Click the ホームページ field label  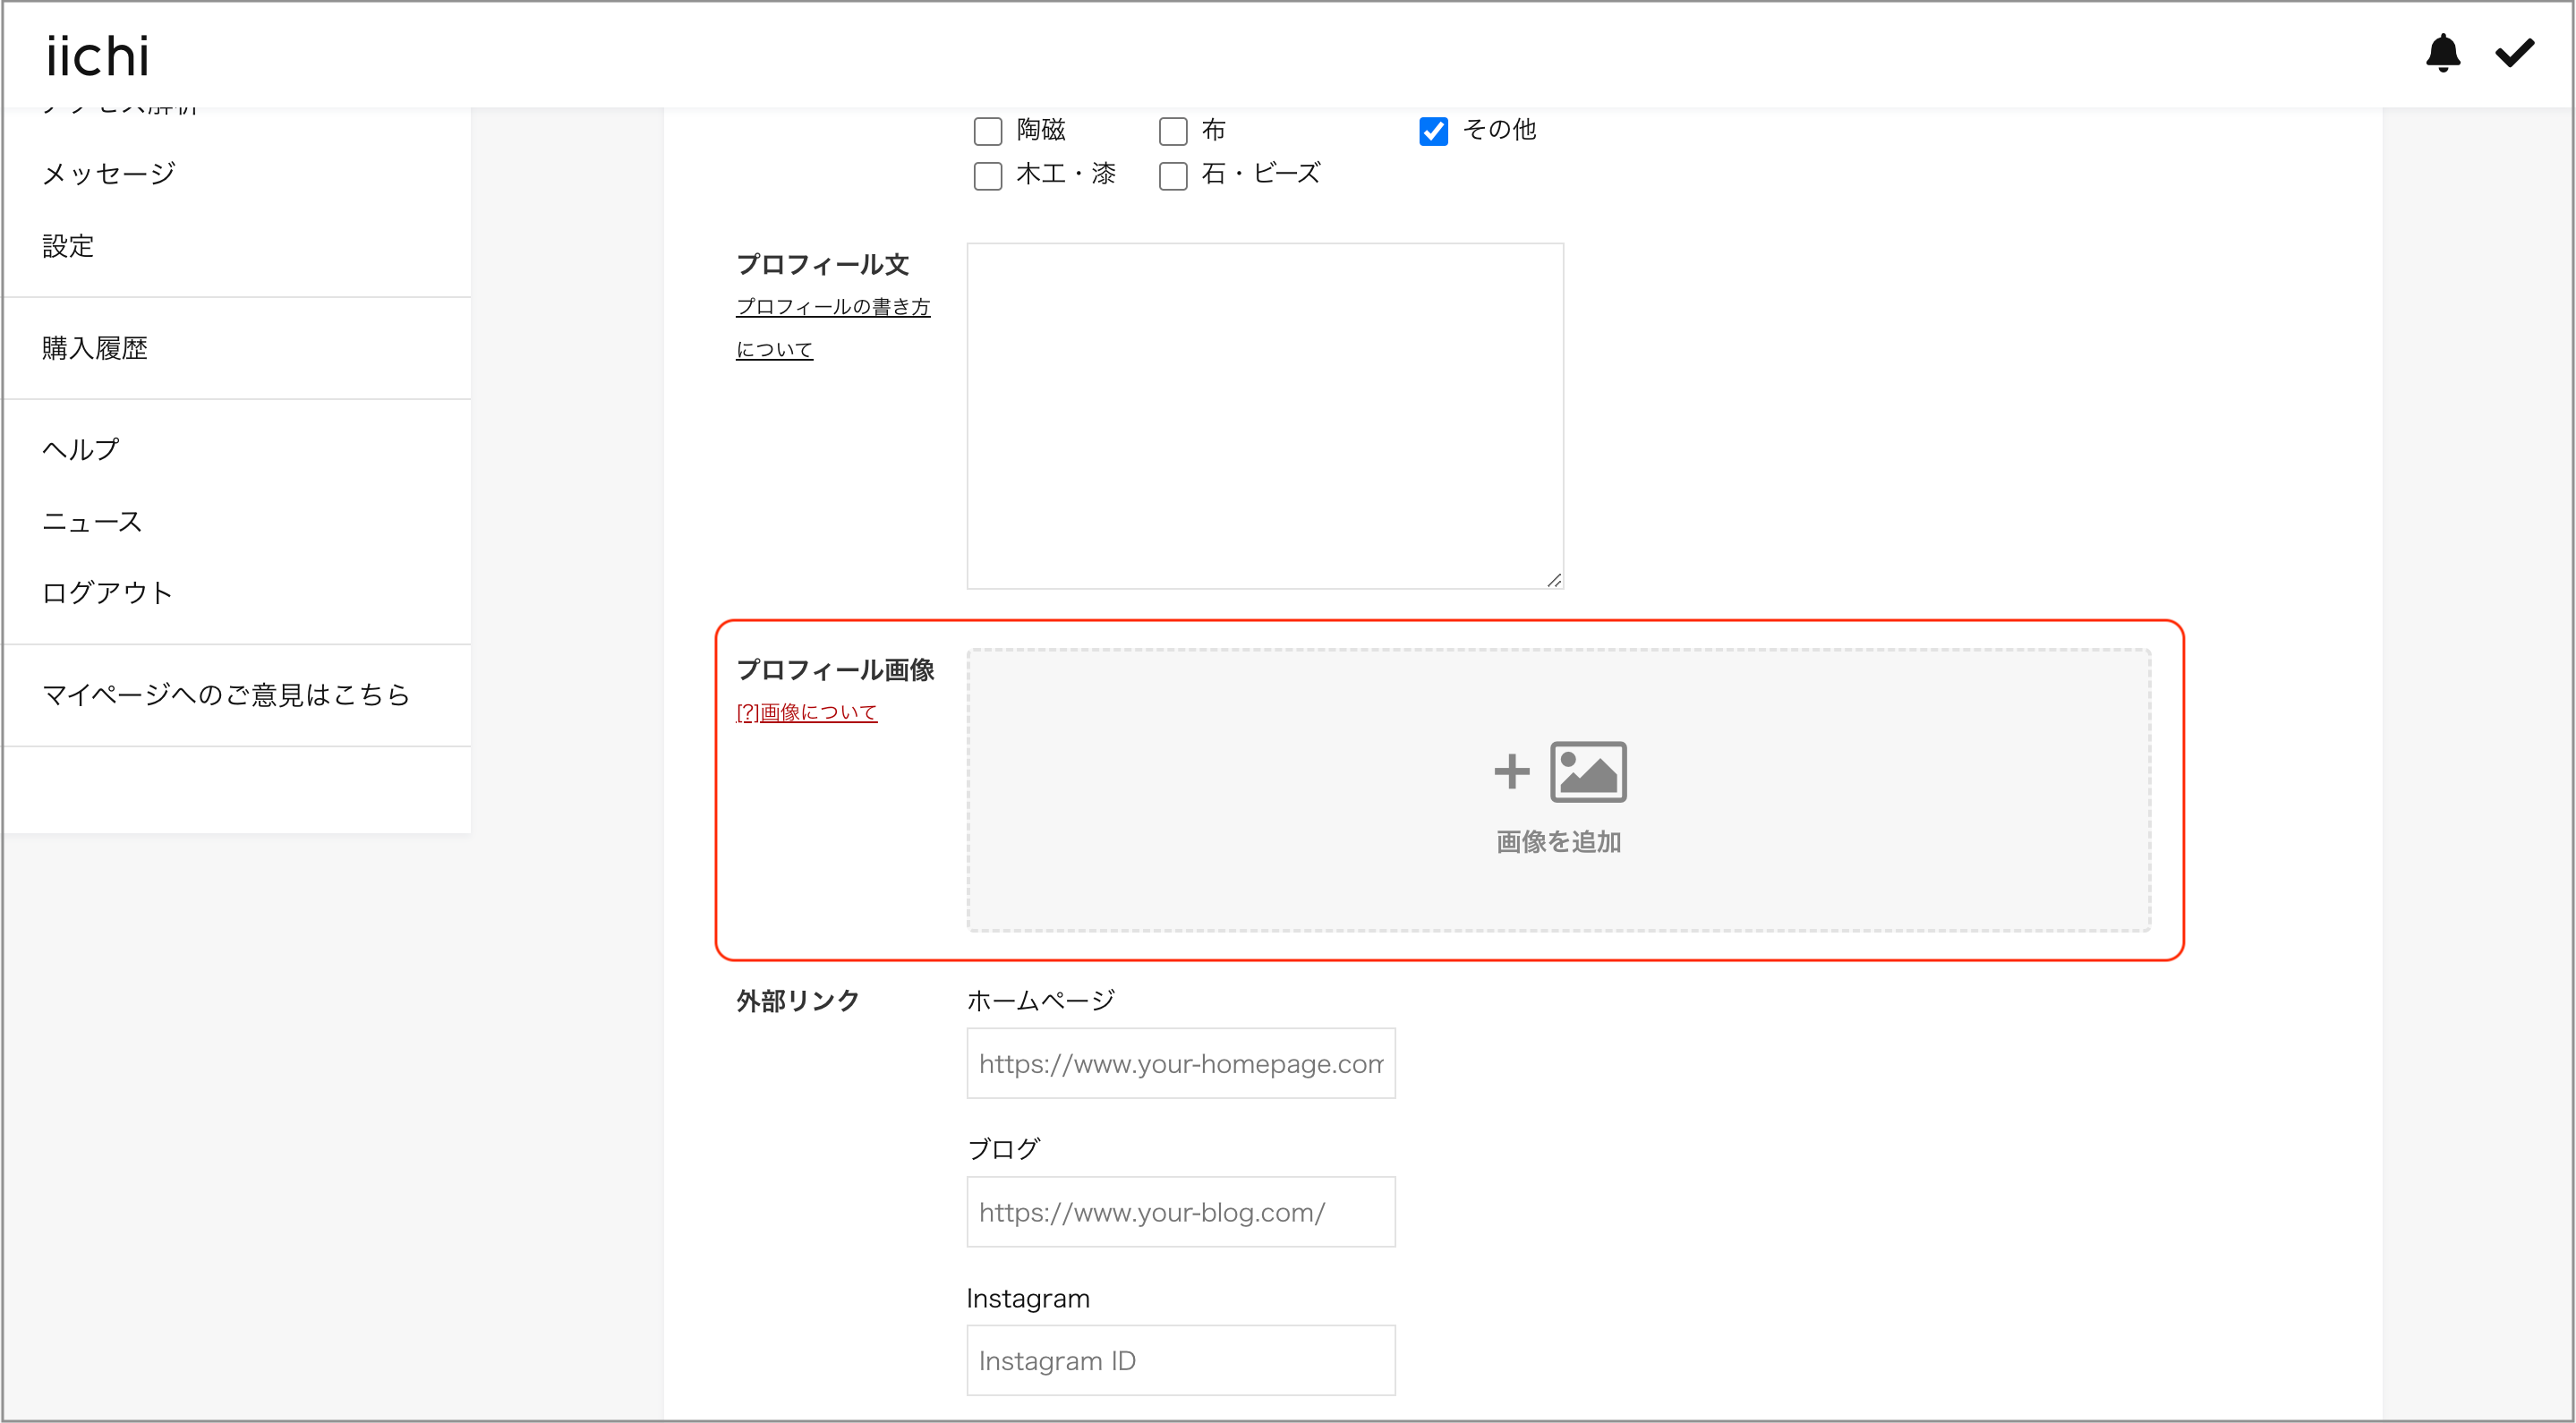(x=1040, y=1000)
